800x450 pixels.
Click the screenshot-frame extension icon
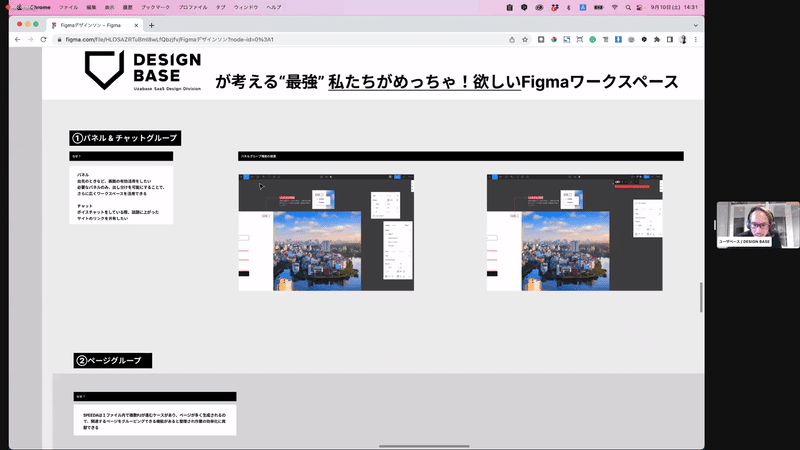click(x=580, y=39)
